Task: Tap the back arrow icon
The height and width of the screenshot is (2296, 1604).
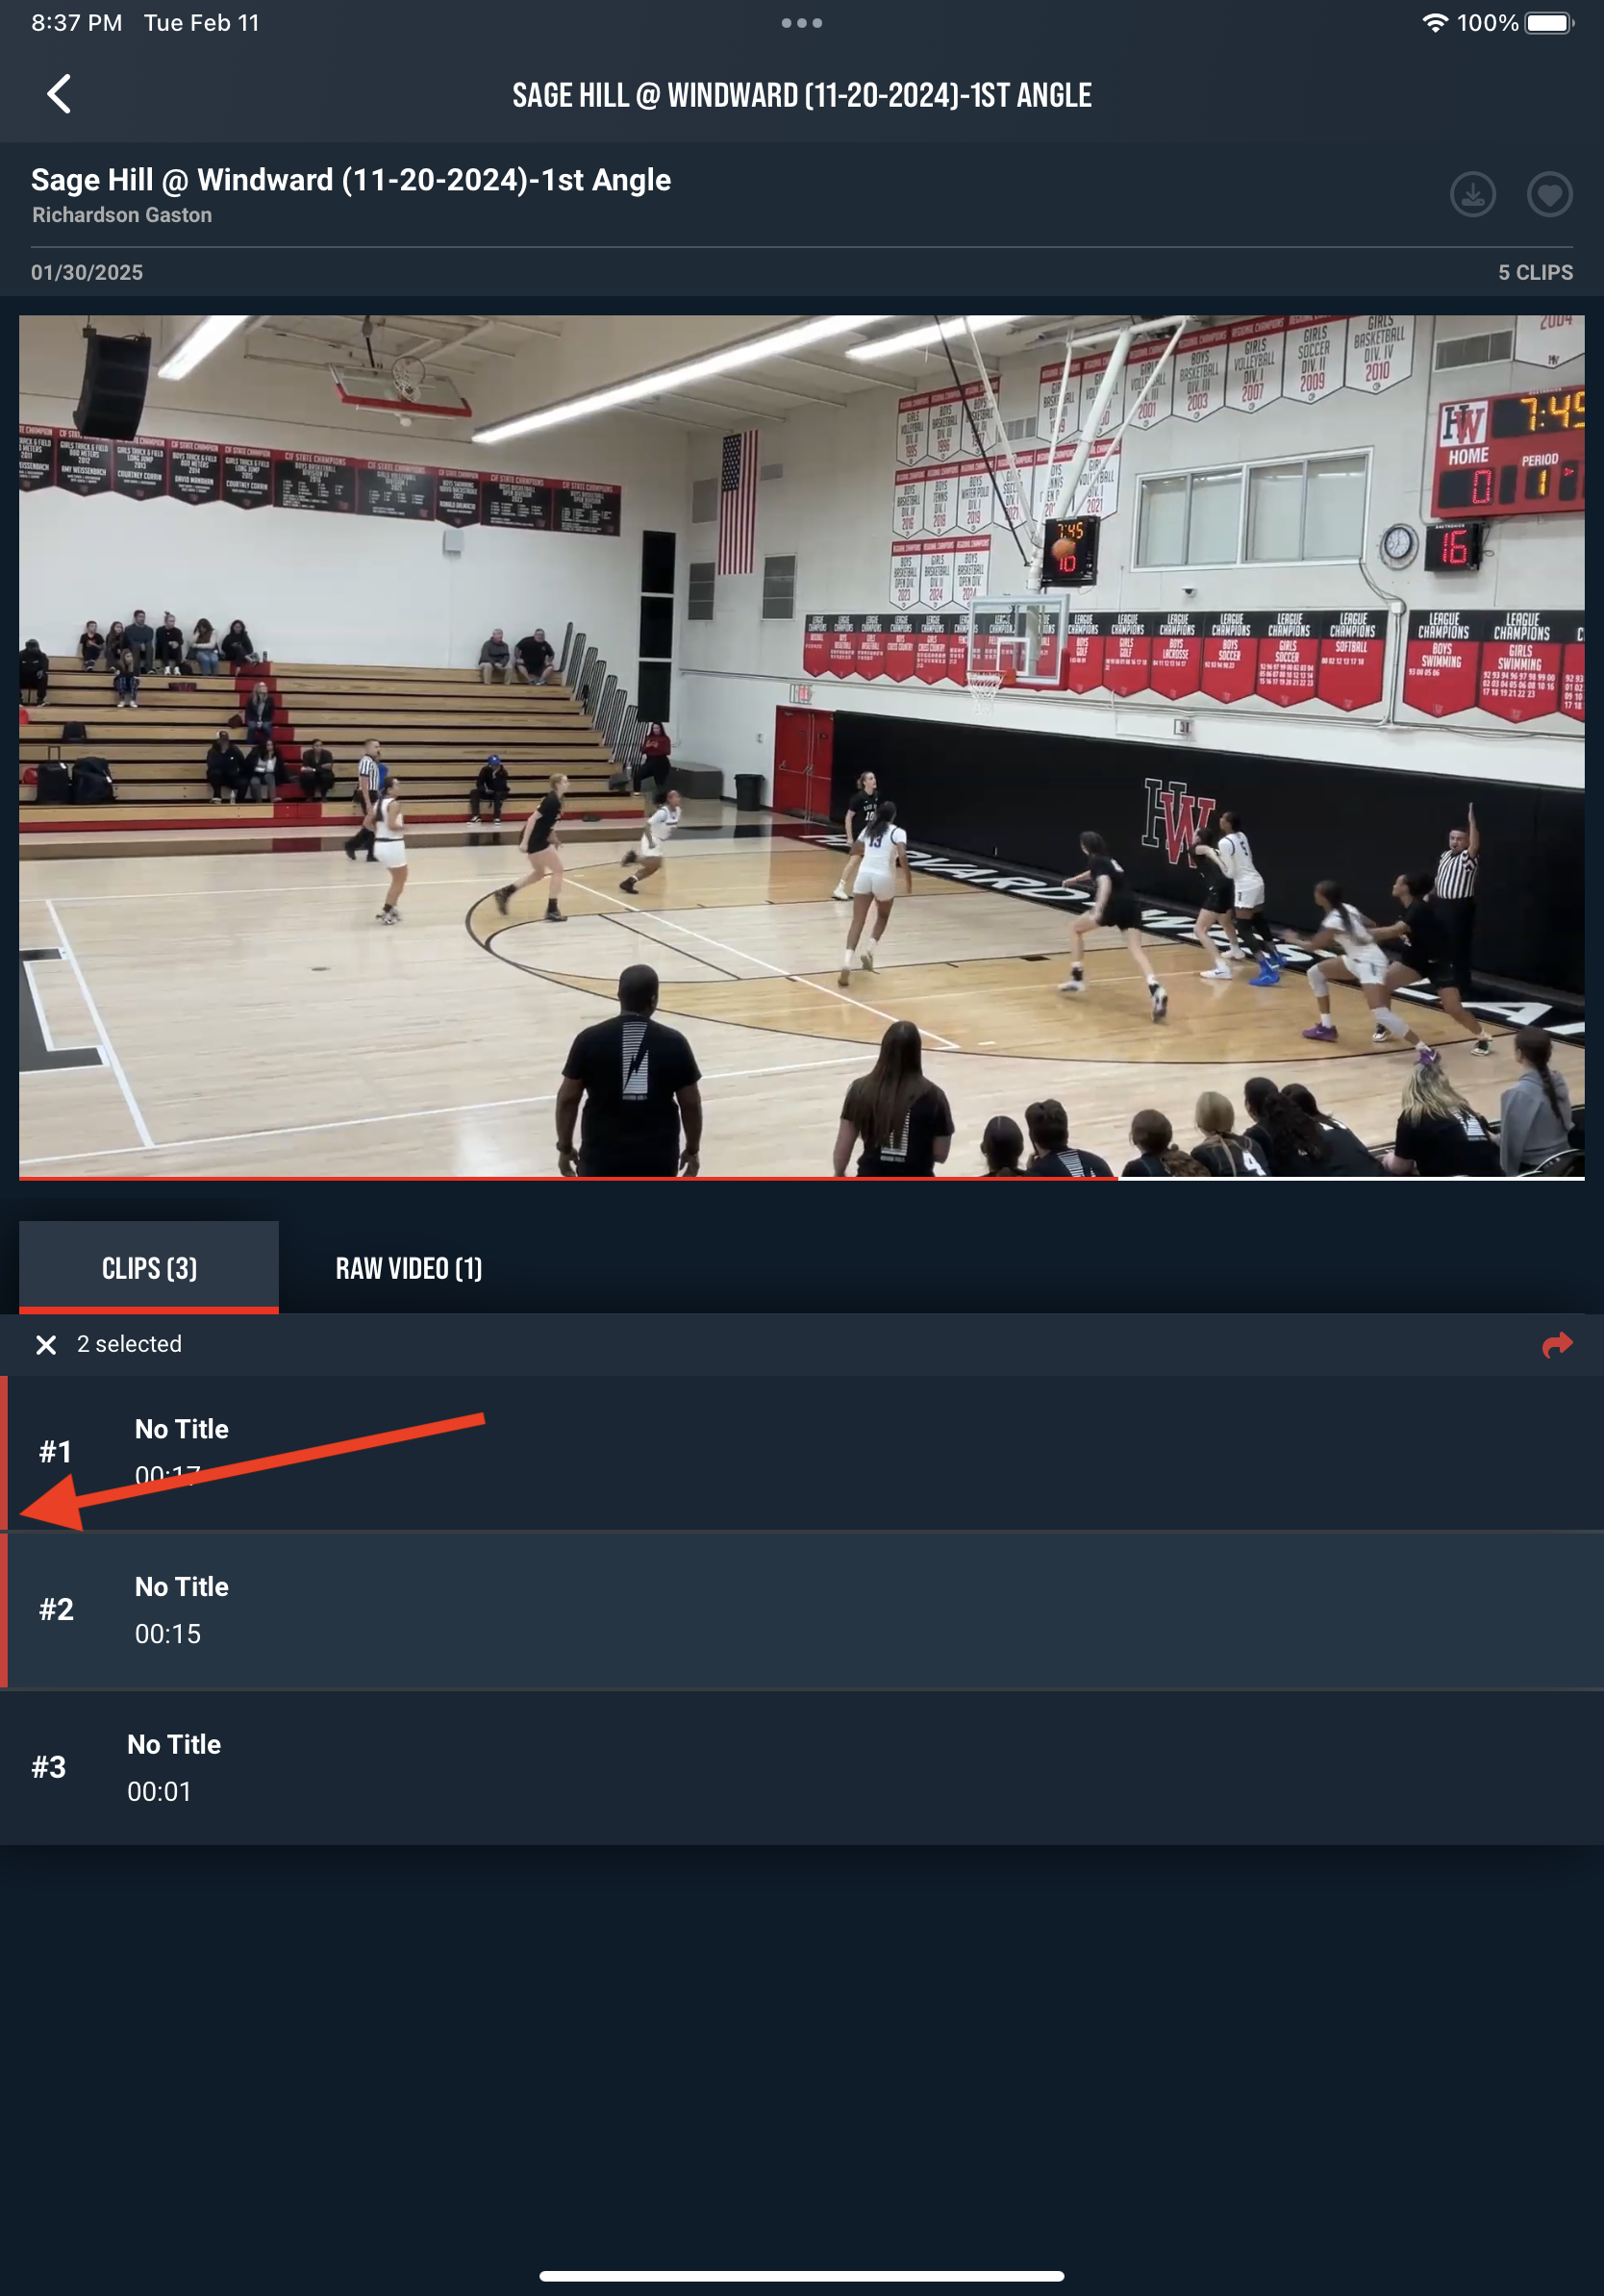Action: click(59, 94)
